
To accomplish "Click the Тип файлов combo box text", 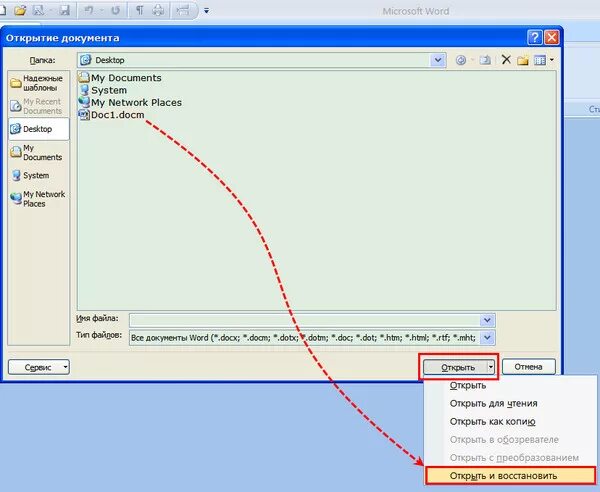I will coord(305,337).
